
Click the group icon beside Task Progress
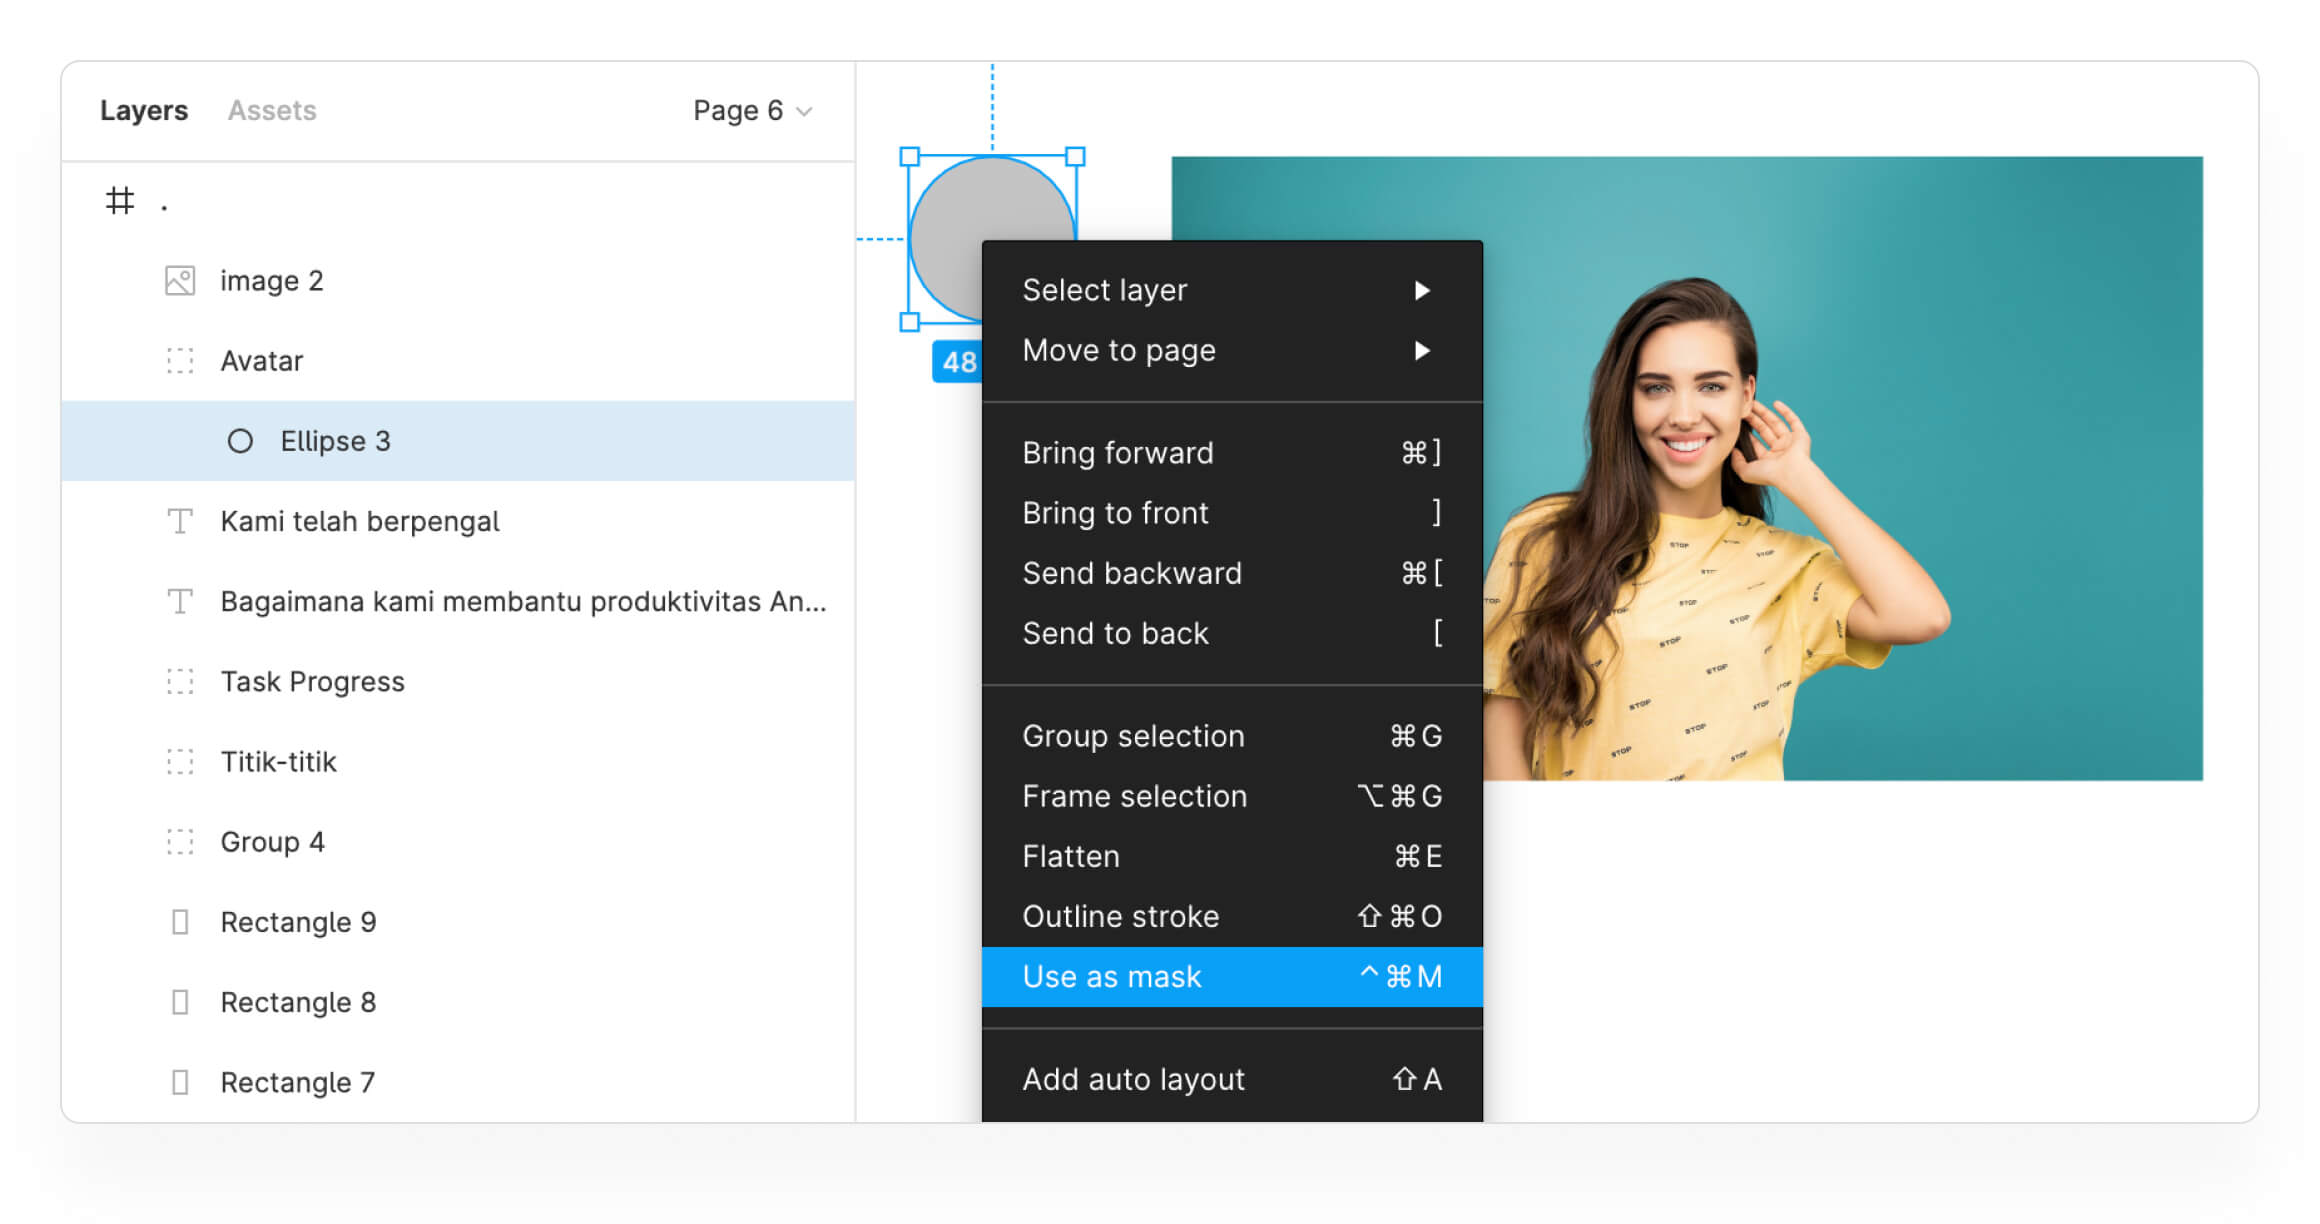pos(180,682)
